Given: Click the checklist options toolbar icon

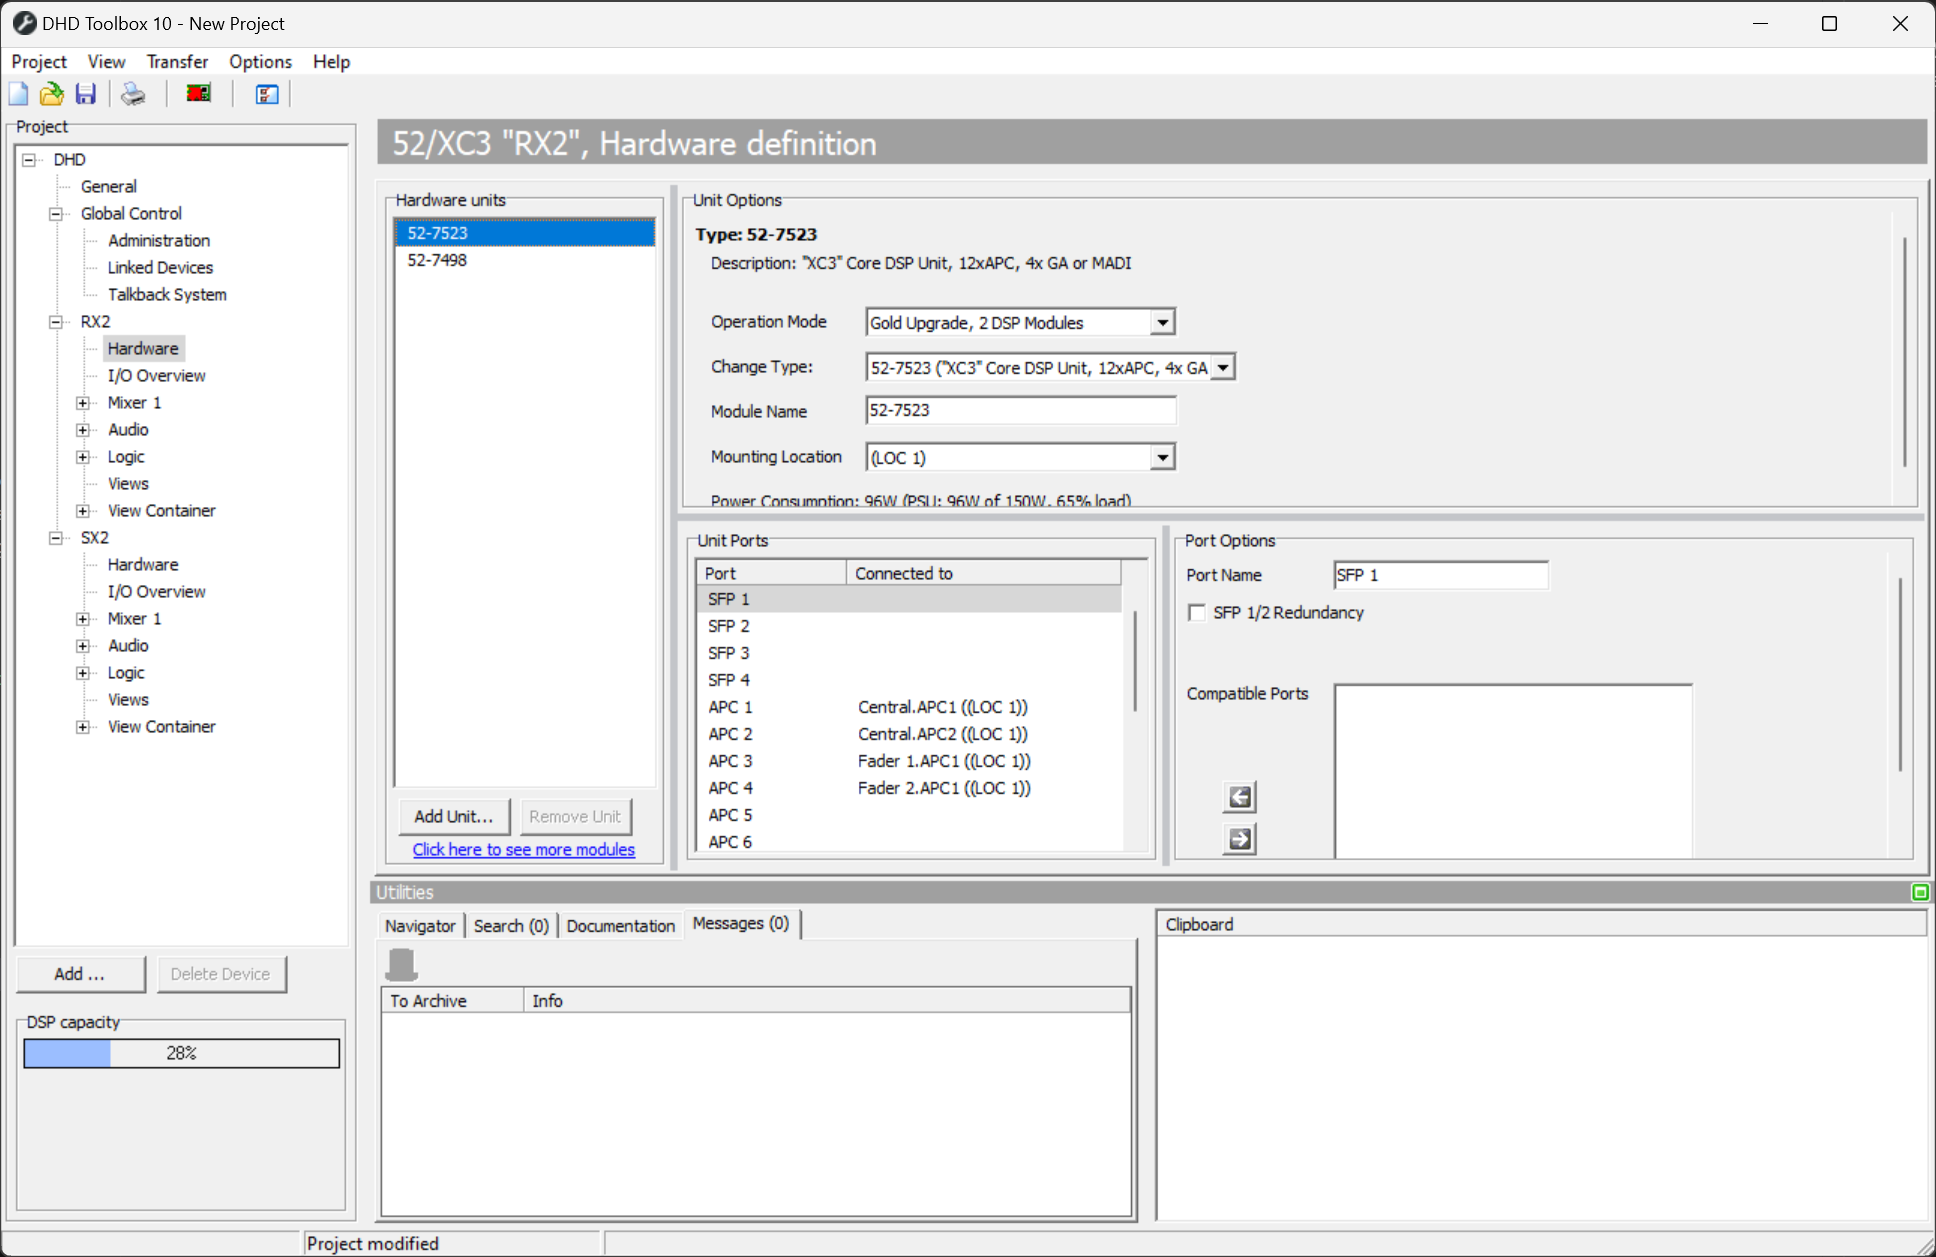Looking at the screenshot, I should pos(266,94).
